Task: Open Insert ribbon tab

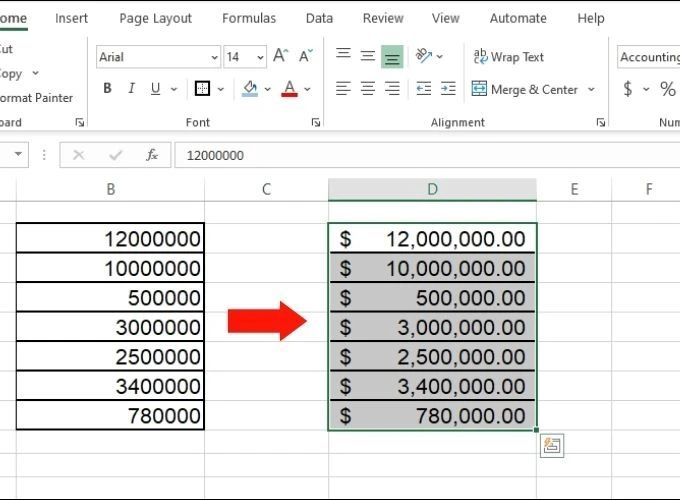Action: click(71, 18)
